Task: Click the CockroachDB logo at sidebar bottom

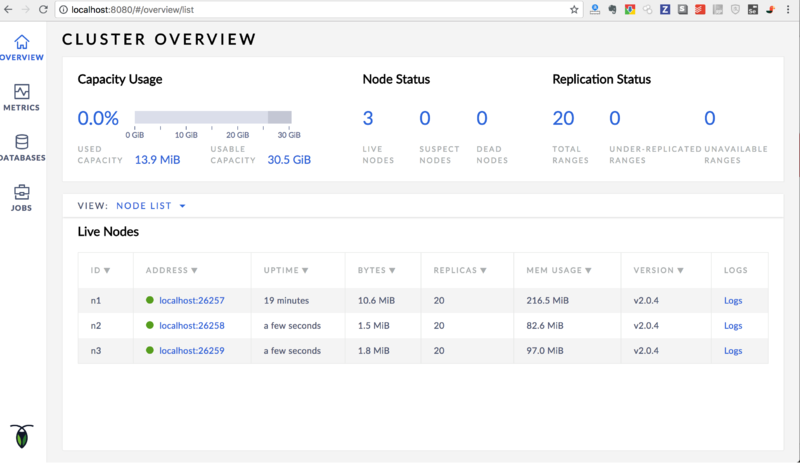Action: (22, 435)
